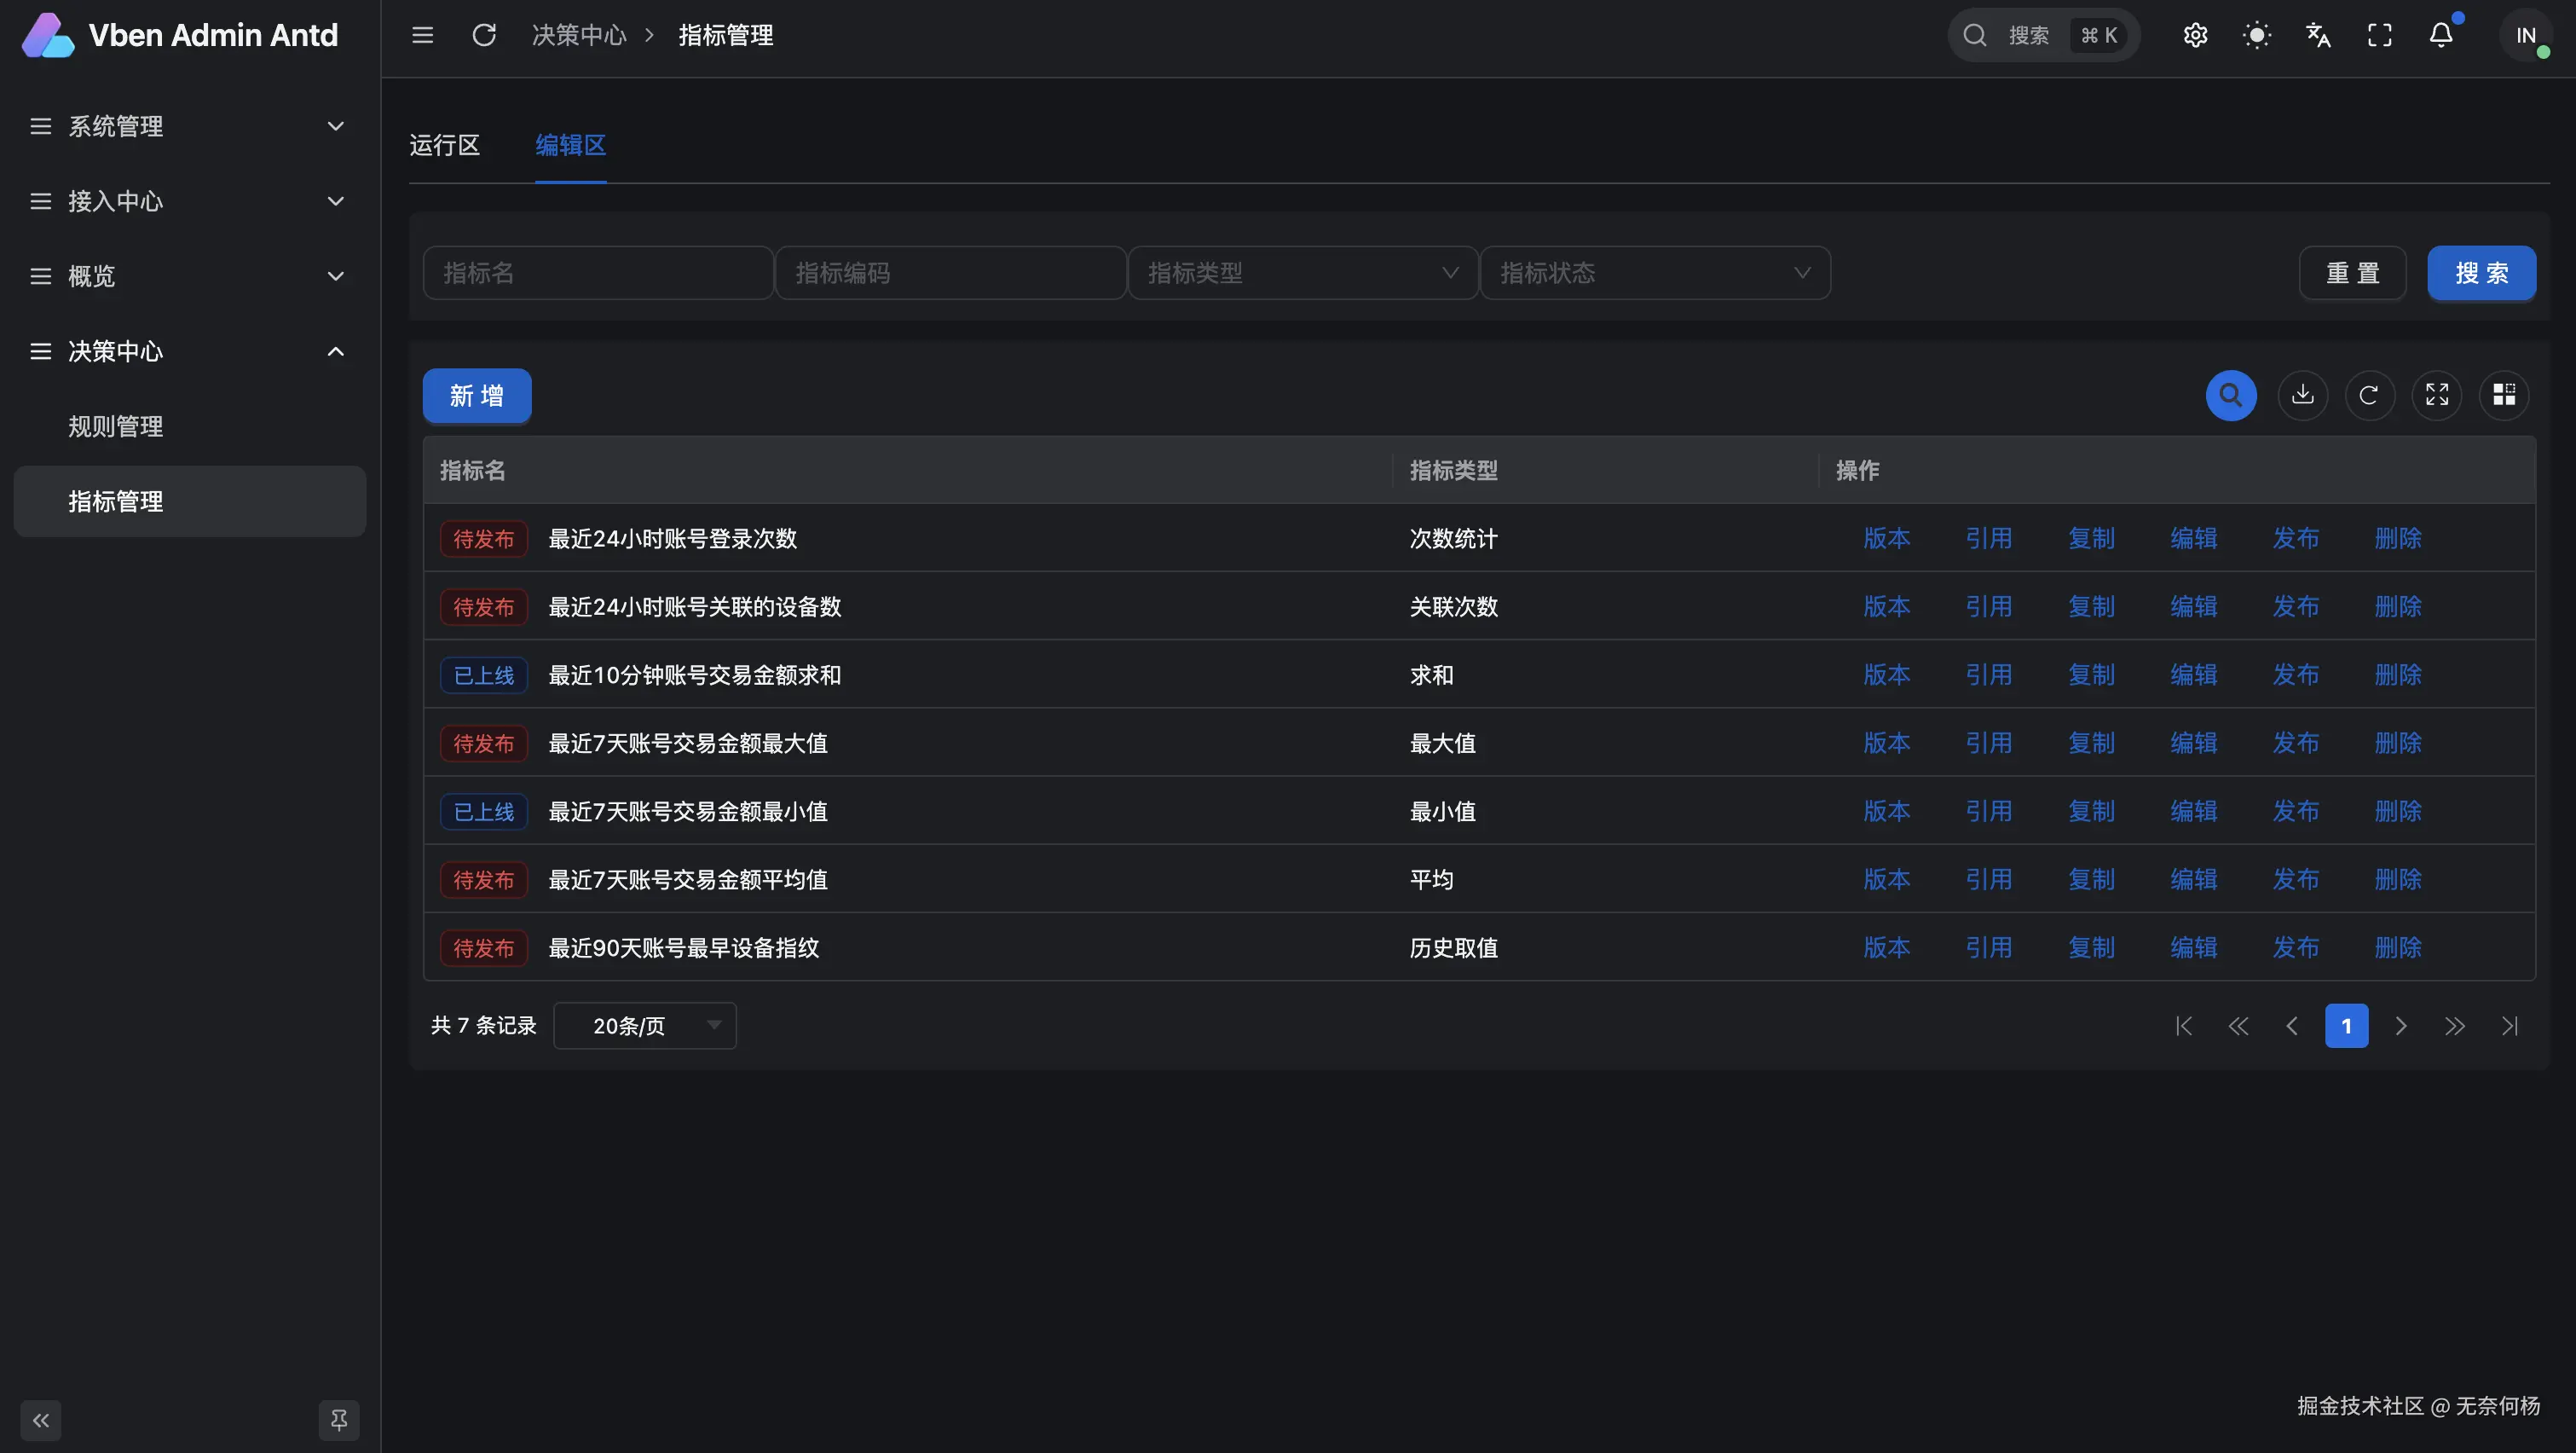Switch to the 运行区 tab
Screen dimensions: 2576x1453
(444, 146)
